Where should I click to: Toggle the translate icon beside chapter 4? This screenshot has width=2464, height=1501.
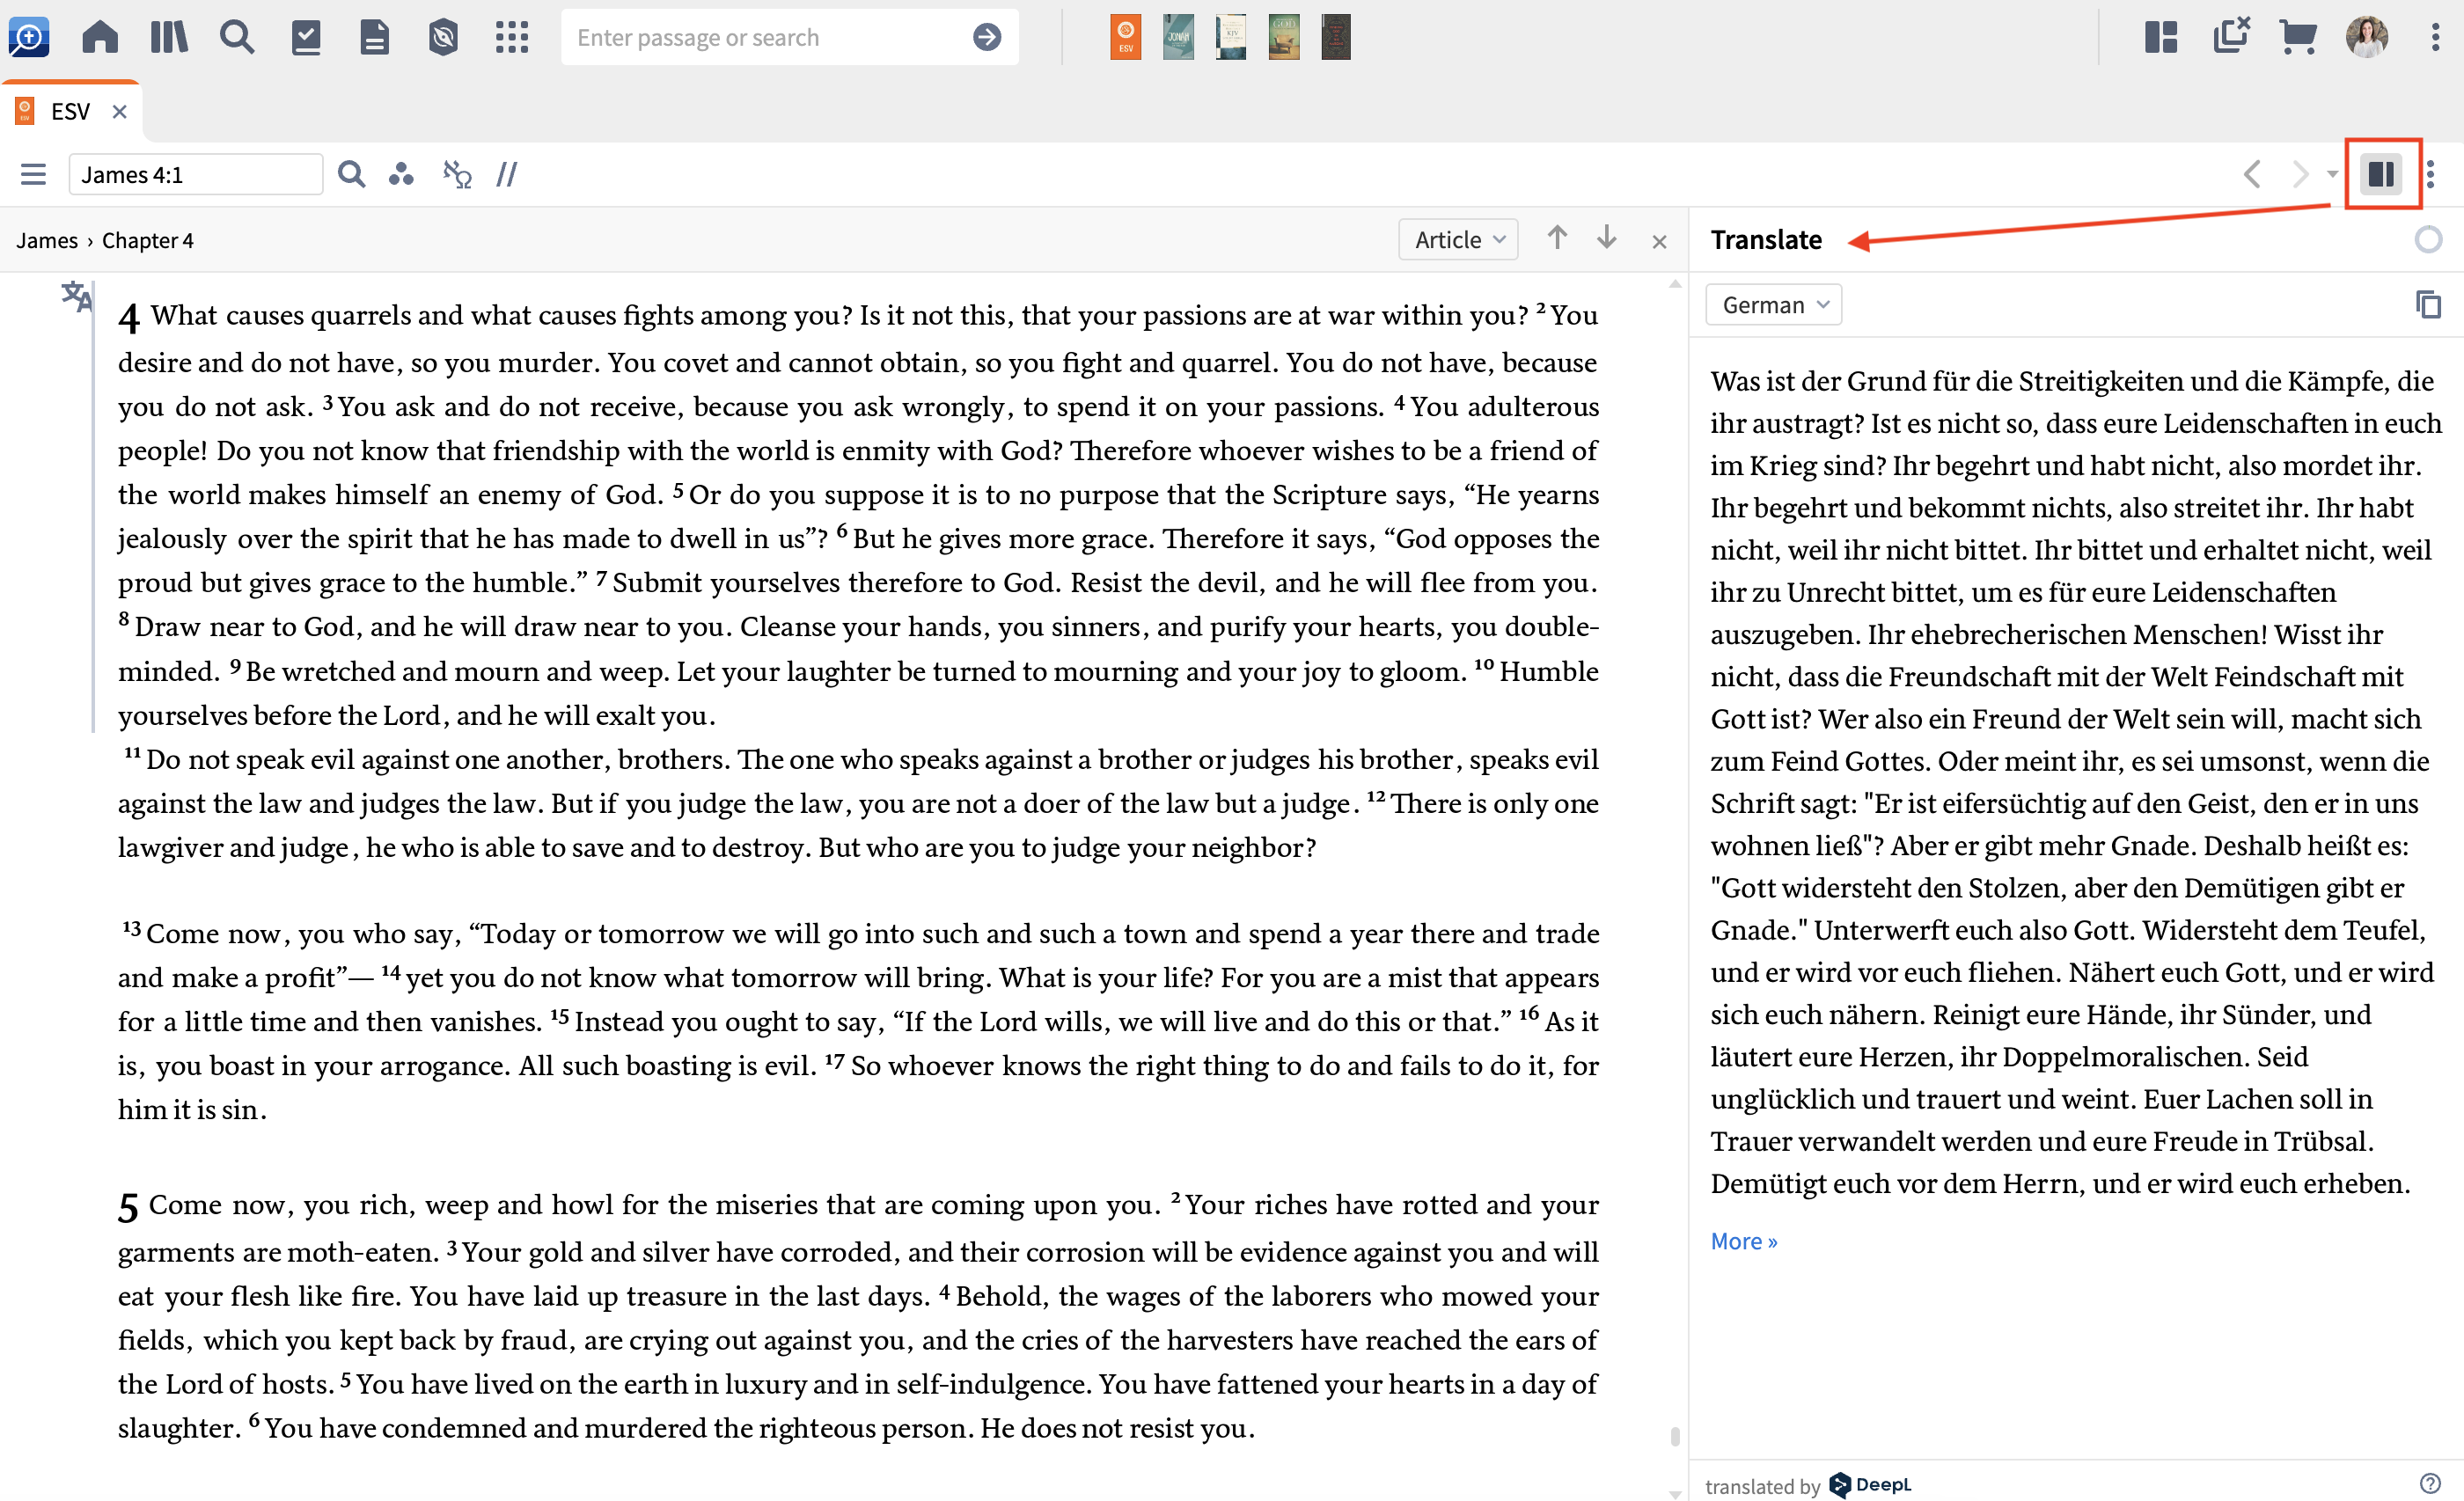[x=76, y=296]
